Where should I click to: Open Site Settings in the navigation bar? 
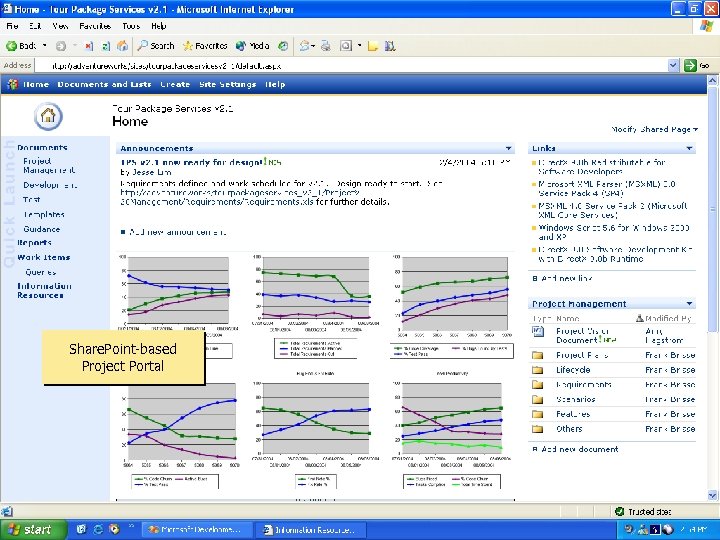click(227, 84)
